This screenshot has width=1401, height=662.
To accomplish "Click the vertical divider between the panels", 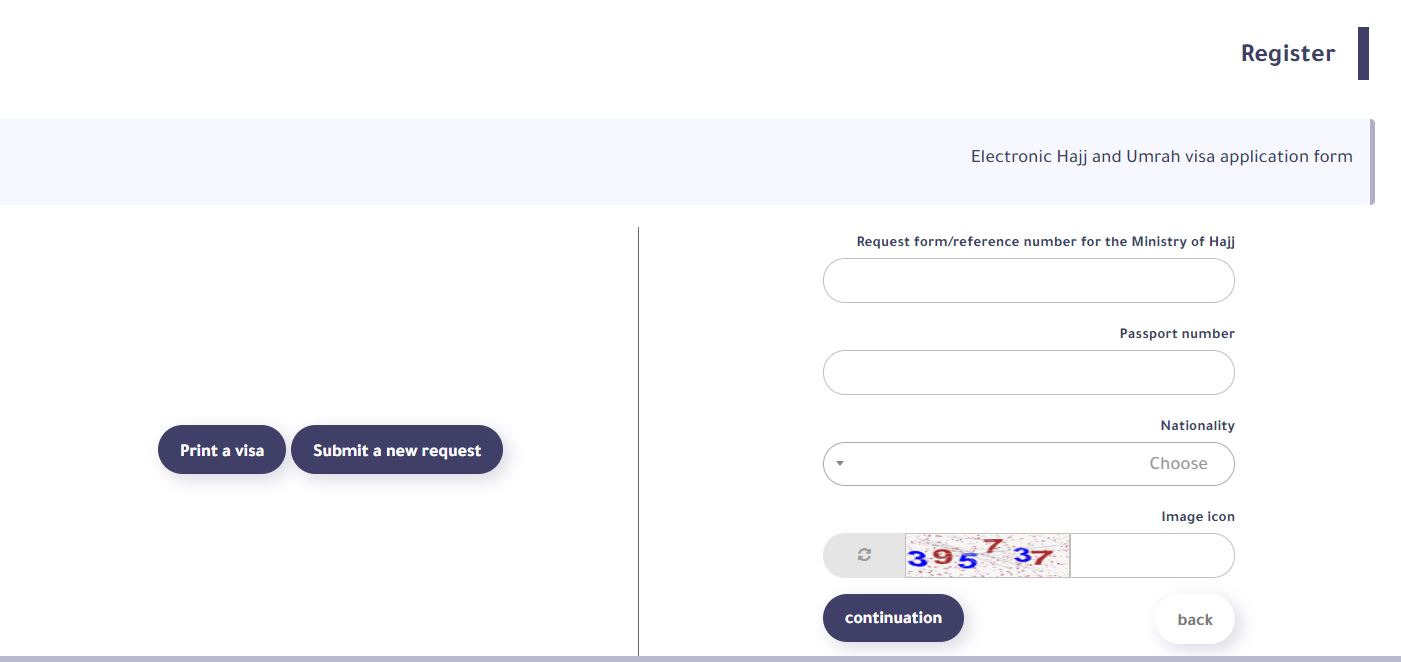I will [638, 440].
